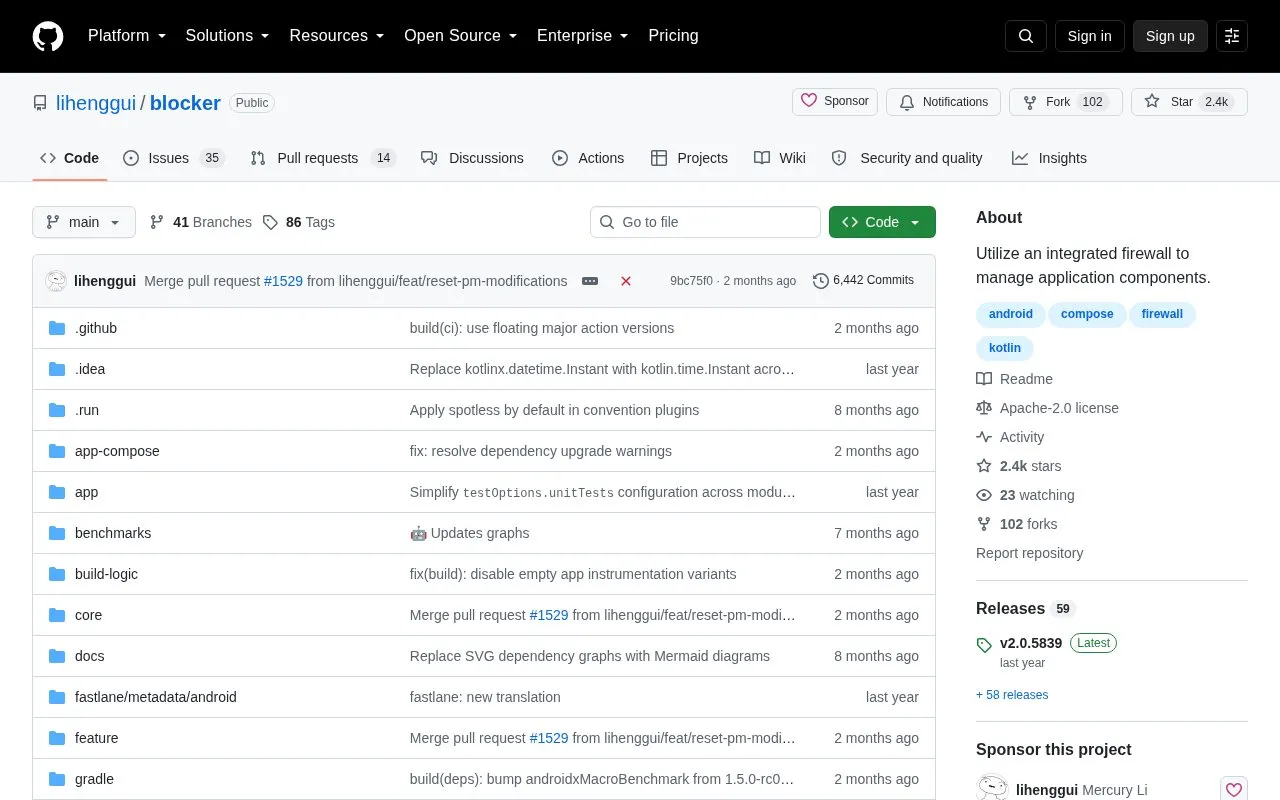Click the heart sponsor icon near lihenggui Mercury Li
Screen dimensions: 1280x800
pos(1234,789)
